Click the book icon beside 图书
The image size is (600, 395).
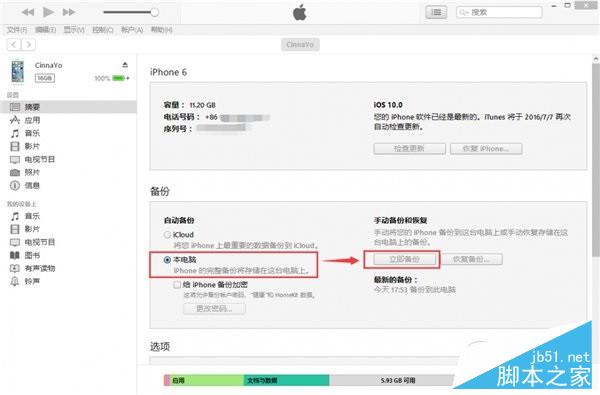click(15, 255)
